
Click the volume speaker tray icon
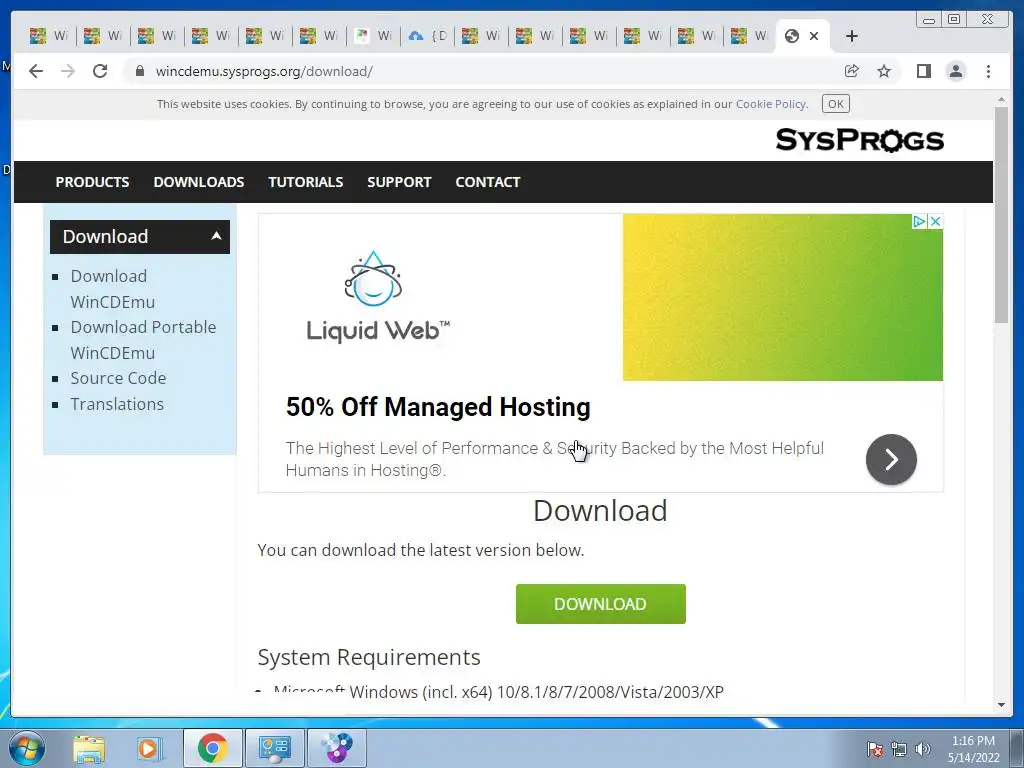[x=923, y=749]
